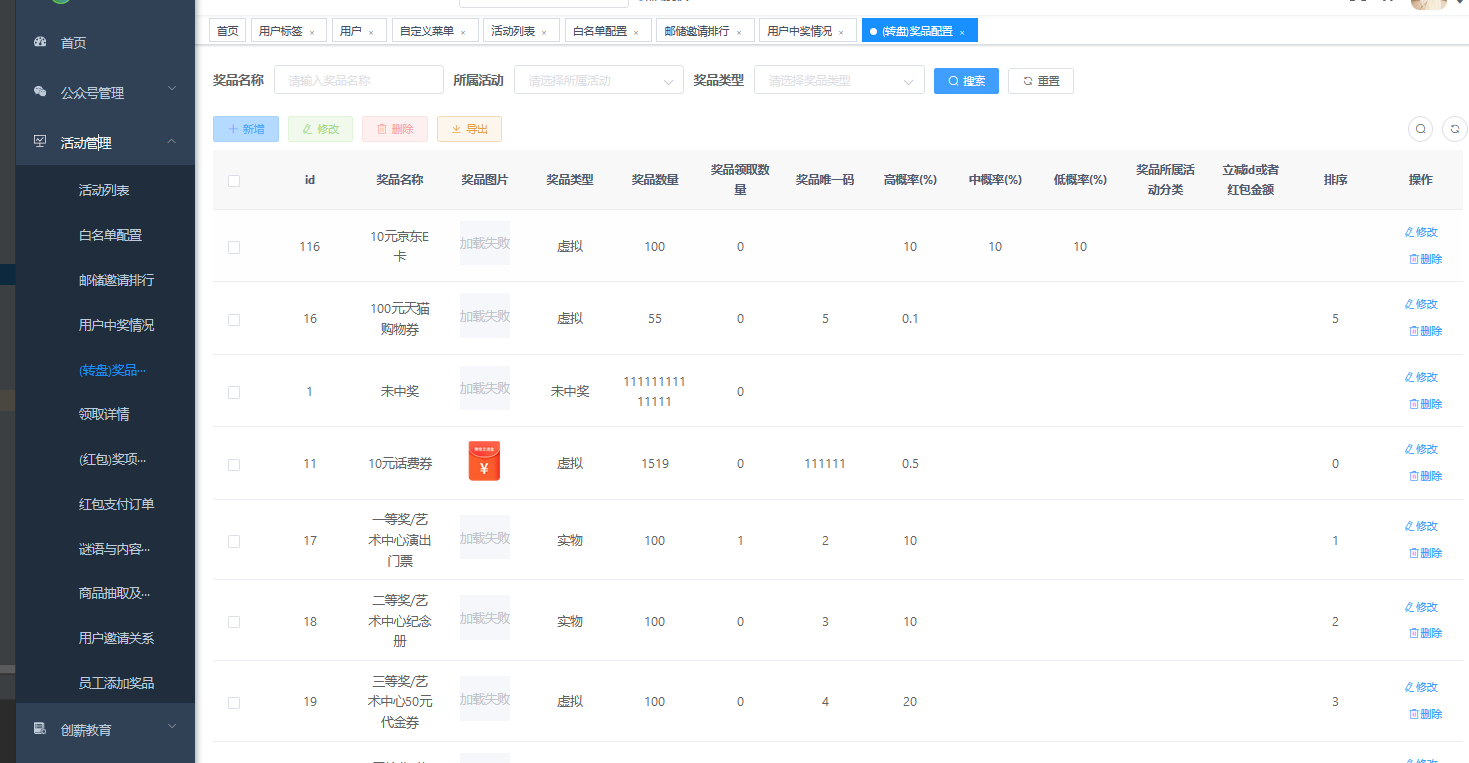The width and height of the screenshot is (1469, 763).
Task: Check the row with id 19
Action: point(234,703)
